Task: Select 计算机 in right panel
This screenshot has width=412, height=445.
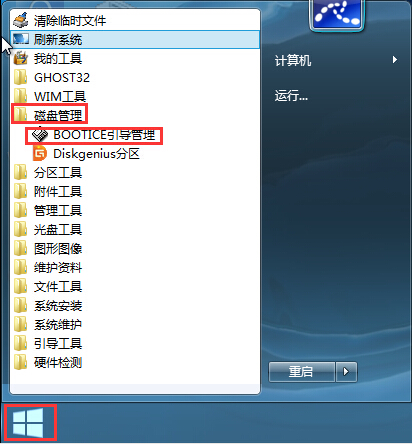Action: pos(293,60)
